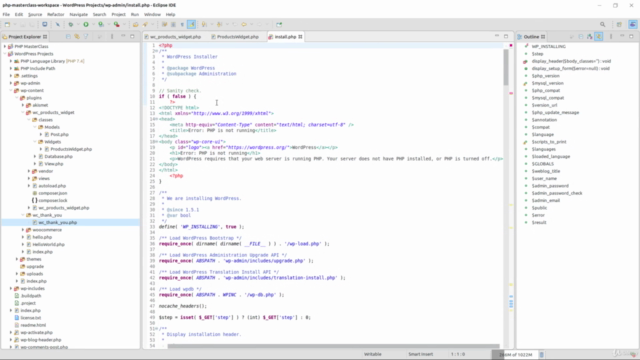Toggle Link with Editor in Project Explorer
The width and height of the screenshot is (640, 360).
77,37
